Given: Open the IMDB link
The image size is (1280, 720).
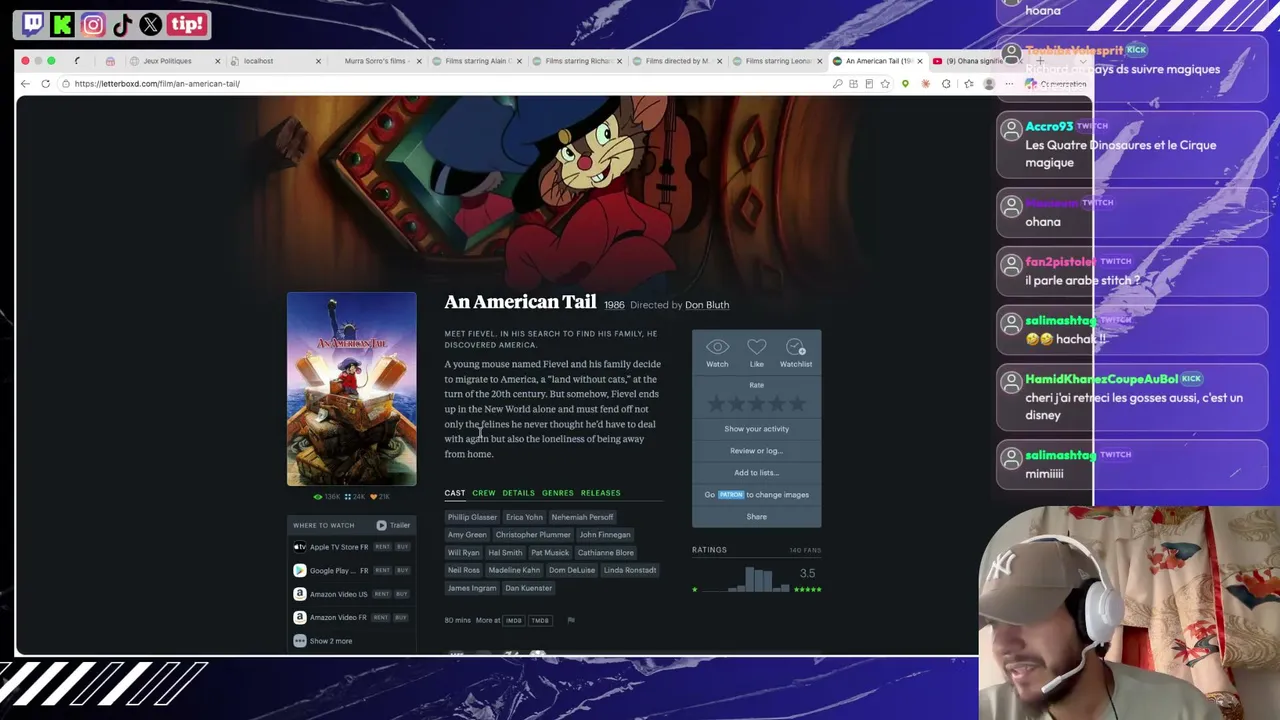Looking at the screenshot, I should [x=514, y=621].
